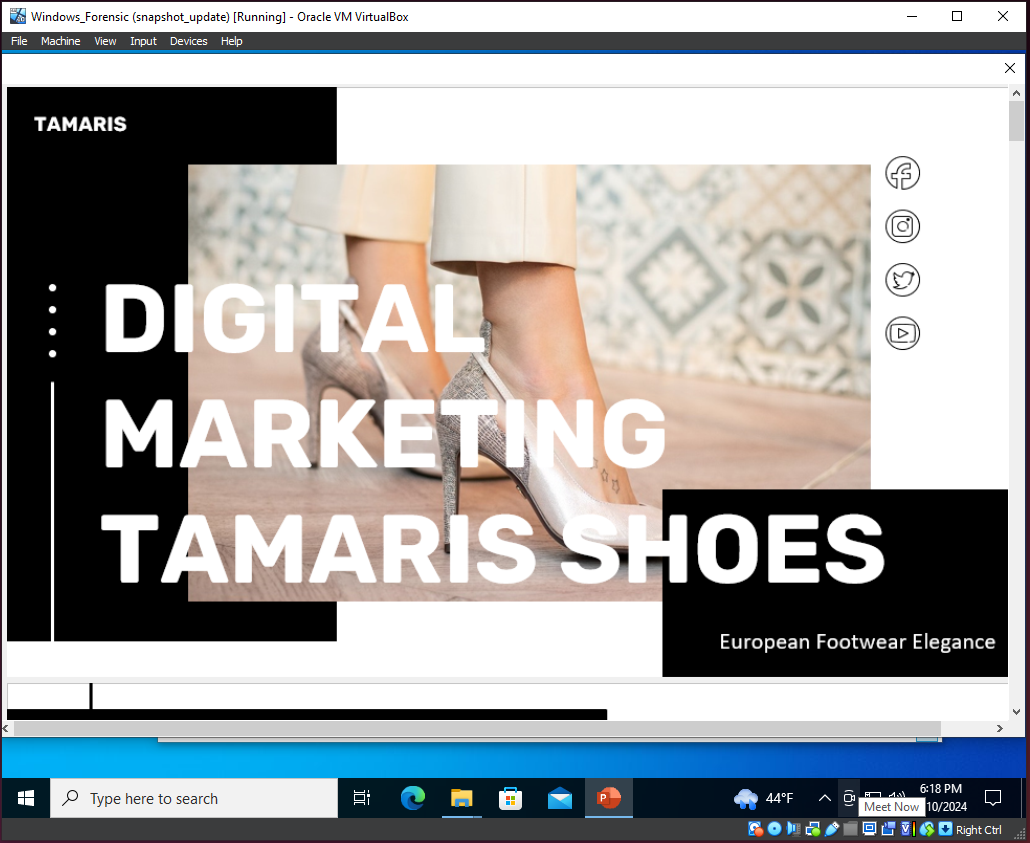The width and height of the screenshot is (1030, 843).
Task: Show hidden system tray icons
Action: point(824,798)
